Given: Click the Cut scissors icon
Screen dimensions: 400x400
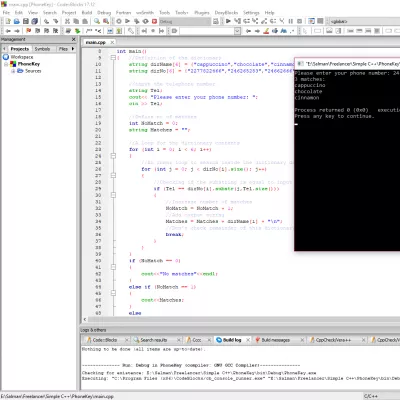Looking at the screenshot, I should point(67,21).
